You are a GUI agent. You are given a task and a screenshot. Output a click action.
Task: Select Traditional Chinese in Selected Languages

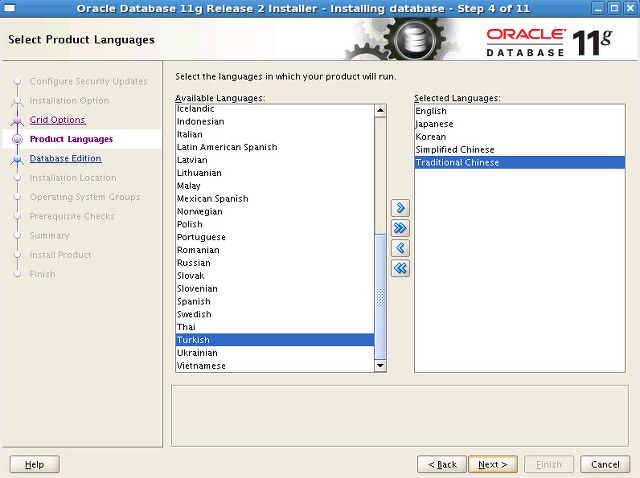pyautogui.click(x=520, y=162)
